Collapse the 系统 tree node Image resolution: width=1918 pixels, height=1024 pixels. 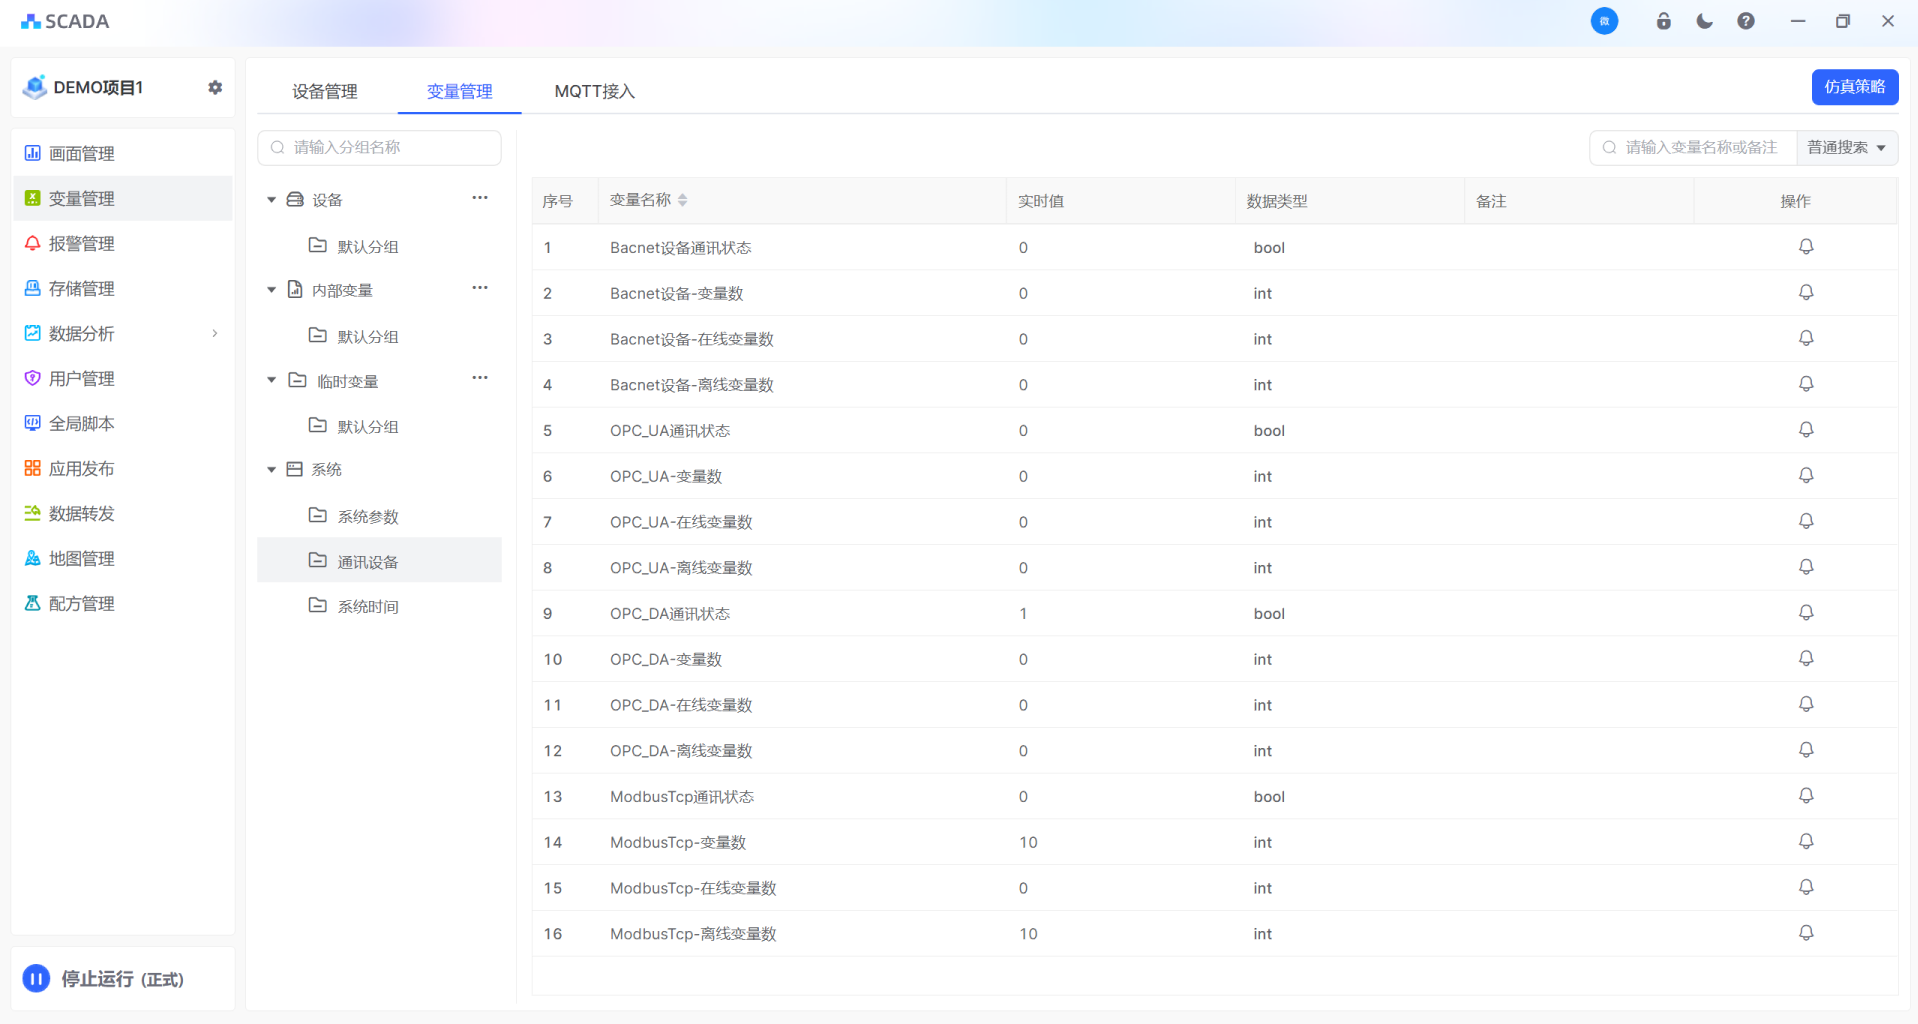point(271,470)
